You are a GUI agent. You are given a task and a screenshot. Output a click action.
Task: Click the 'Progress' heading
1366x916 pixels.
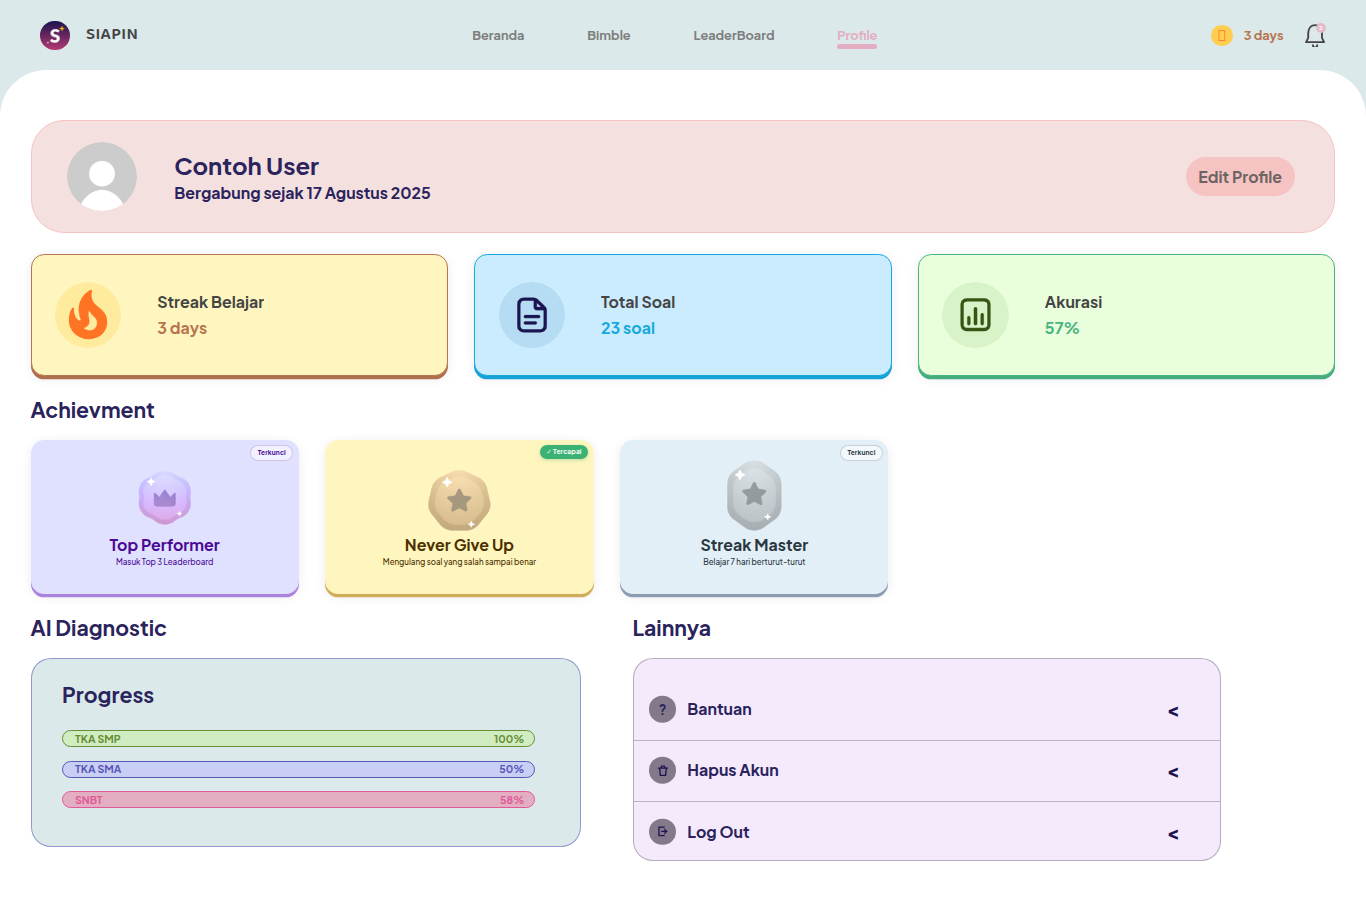click(108, 695)
